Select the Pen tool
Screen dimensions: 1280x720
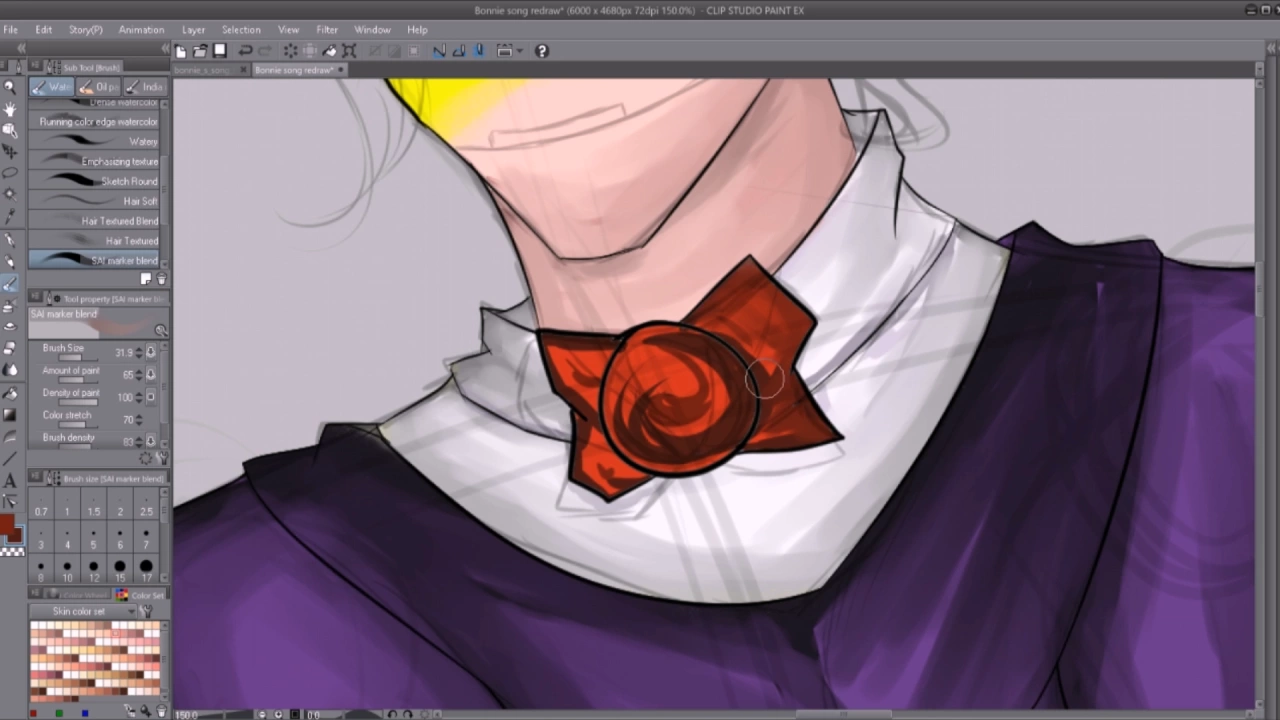(10, 241)
